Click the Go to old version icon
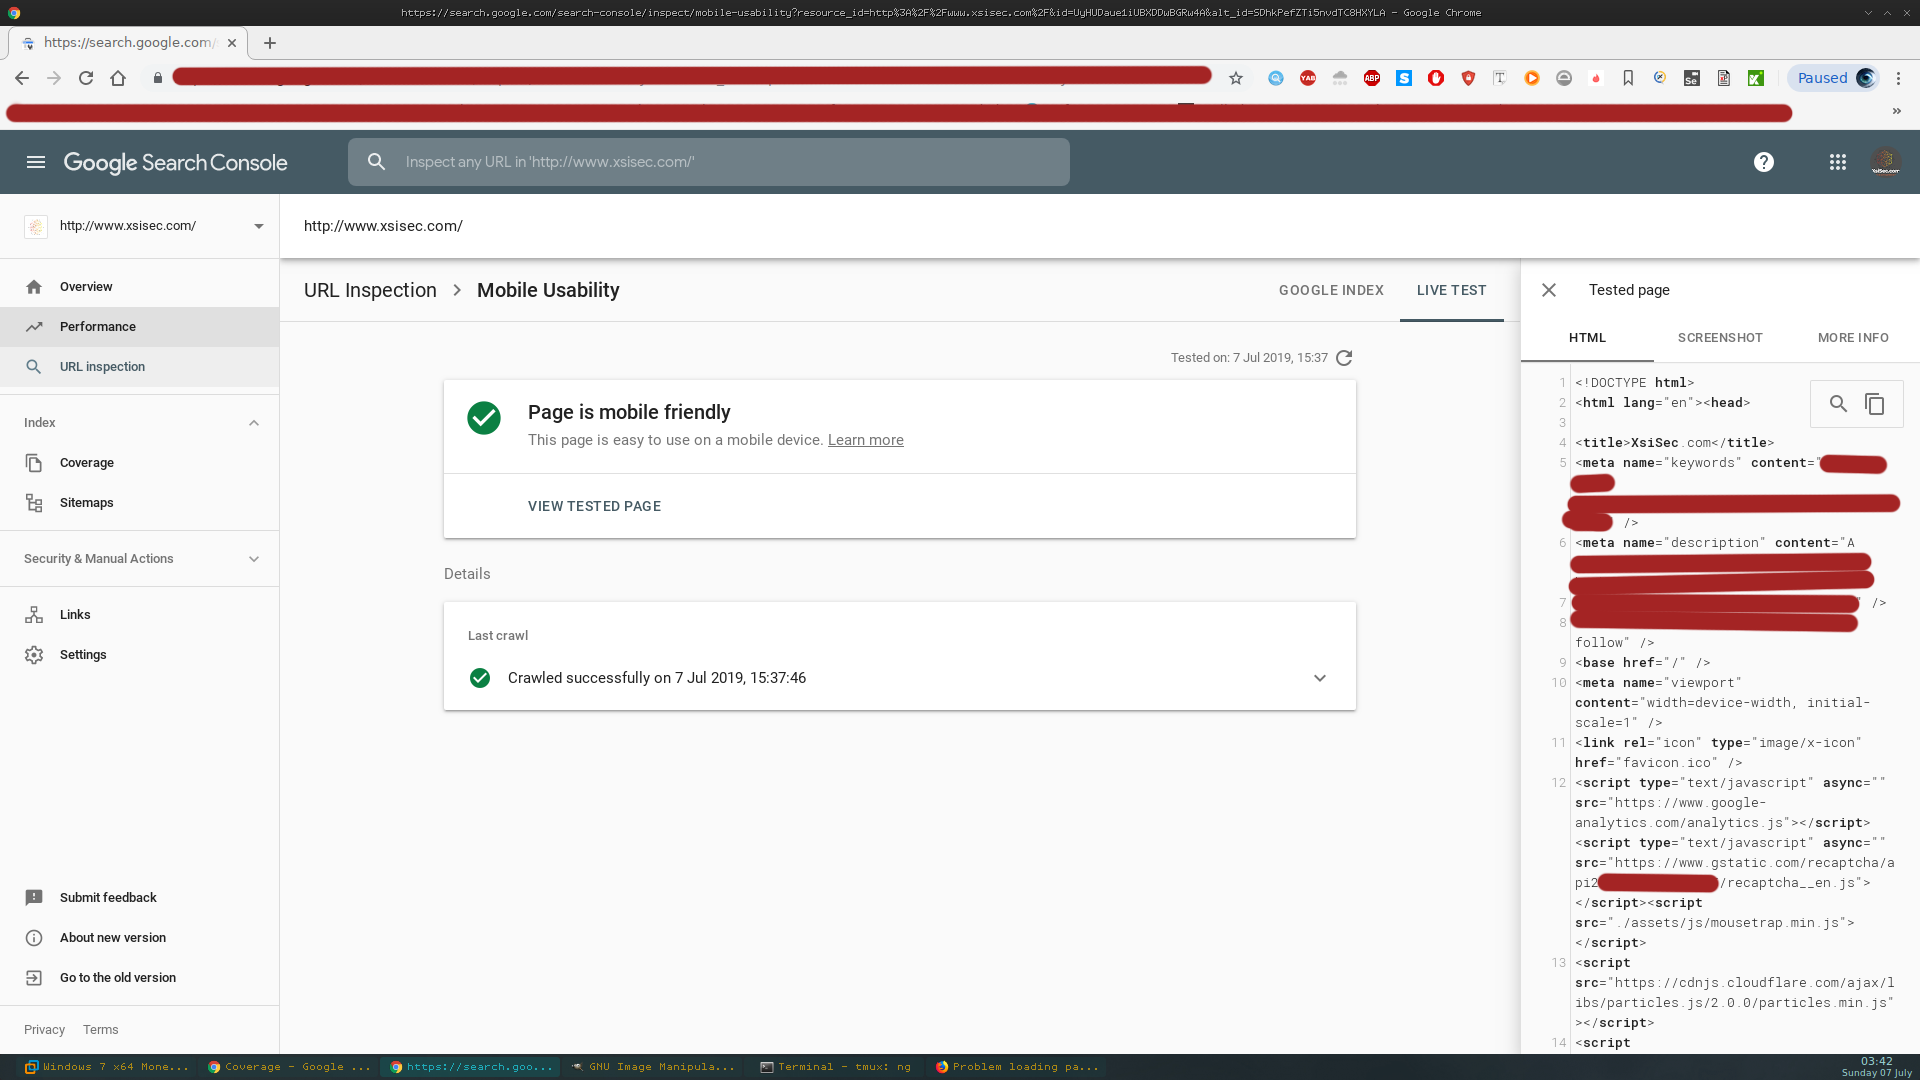The width and height of the screenshot is (1920, 1080). (34, 978)
